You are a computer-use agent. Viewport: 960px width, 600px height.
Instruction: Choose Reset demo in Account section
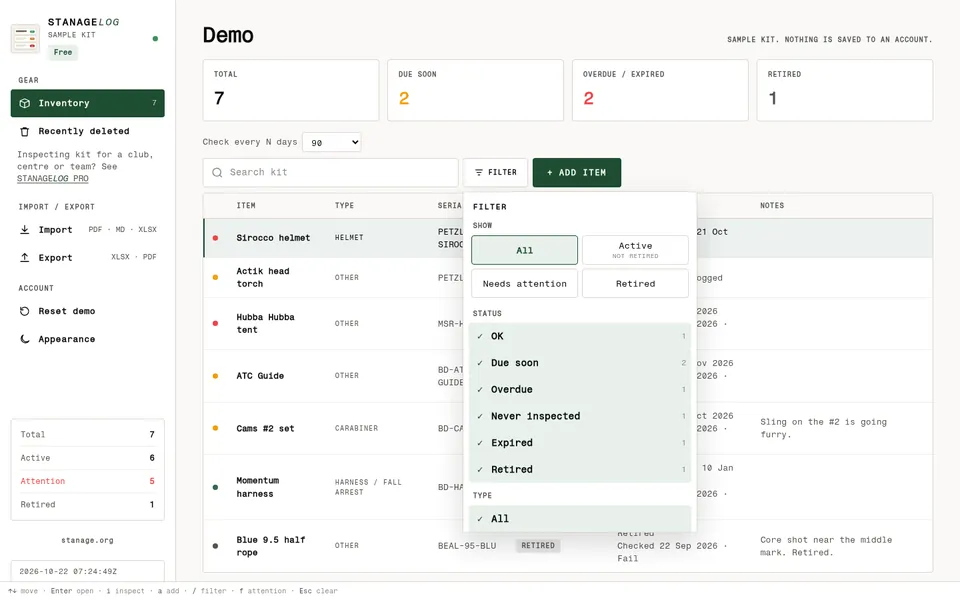(x=88, y=311)
